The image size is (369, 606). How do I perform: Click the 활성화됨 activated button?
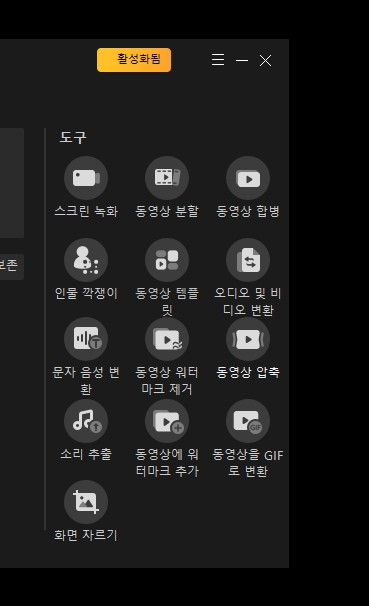click(x=134, y=60)
